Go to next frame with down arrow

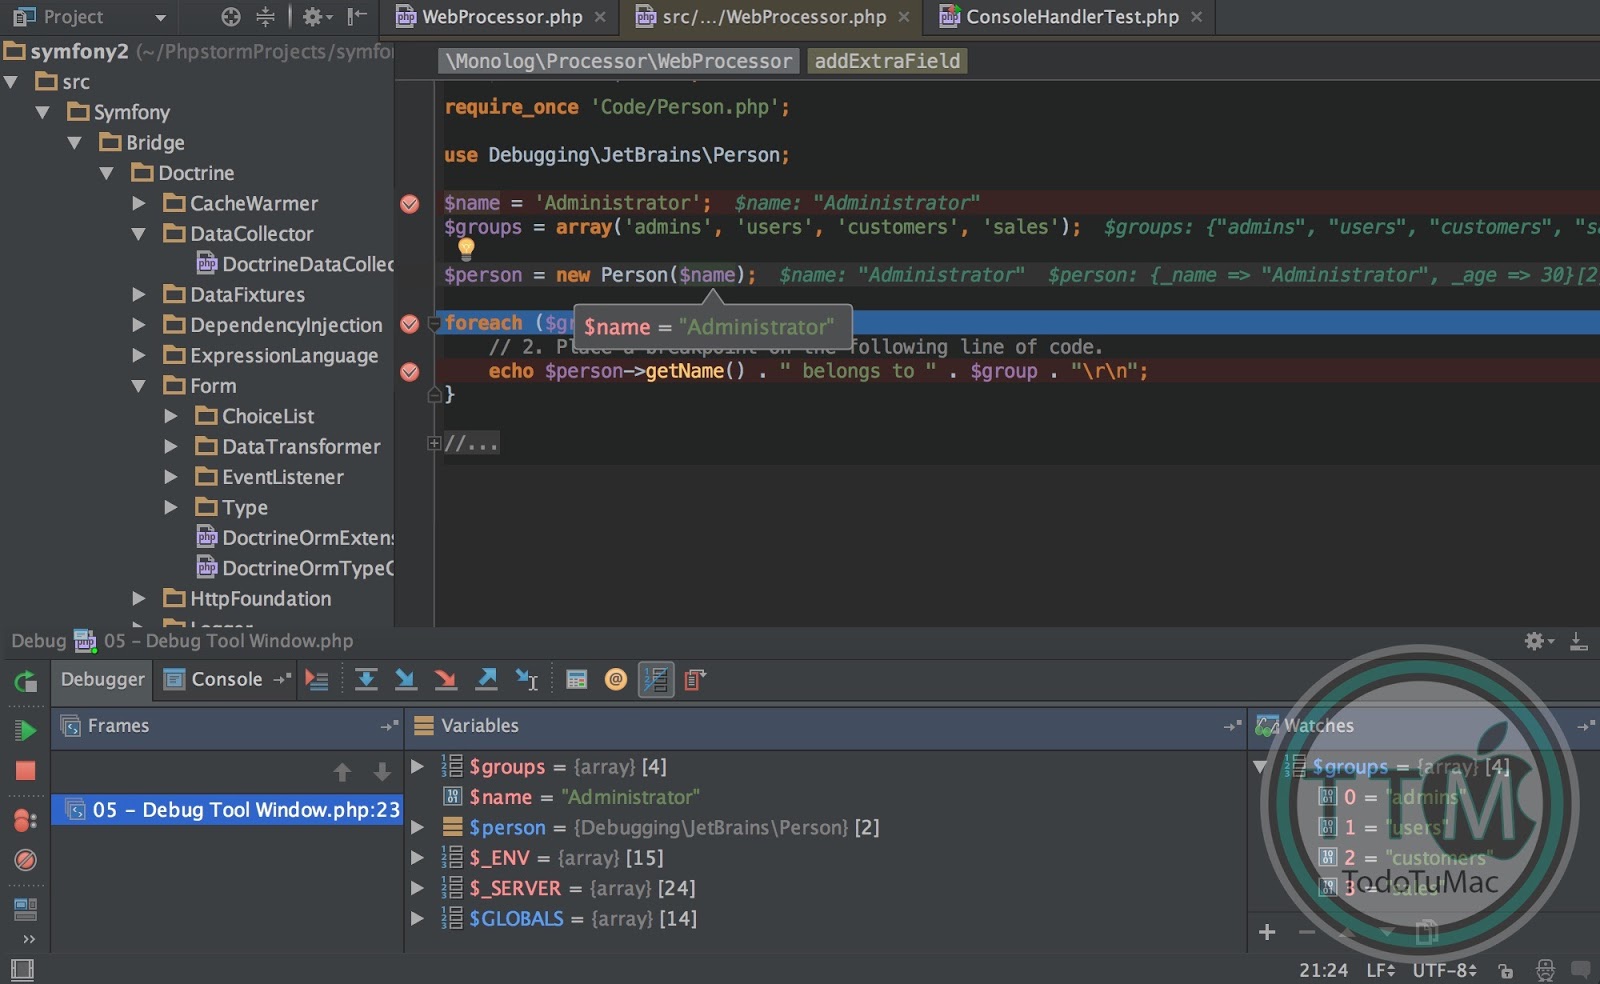(382, 772)
